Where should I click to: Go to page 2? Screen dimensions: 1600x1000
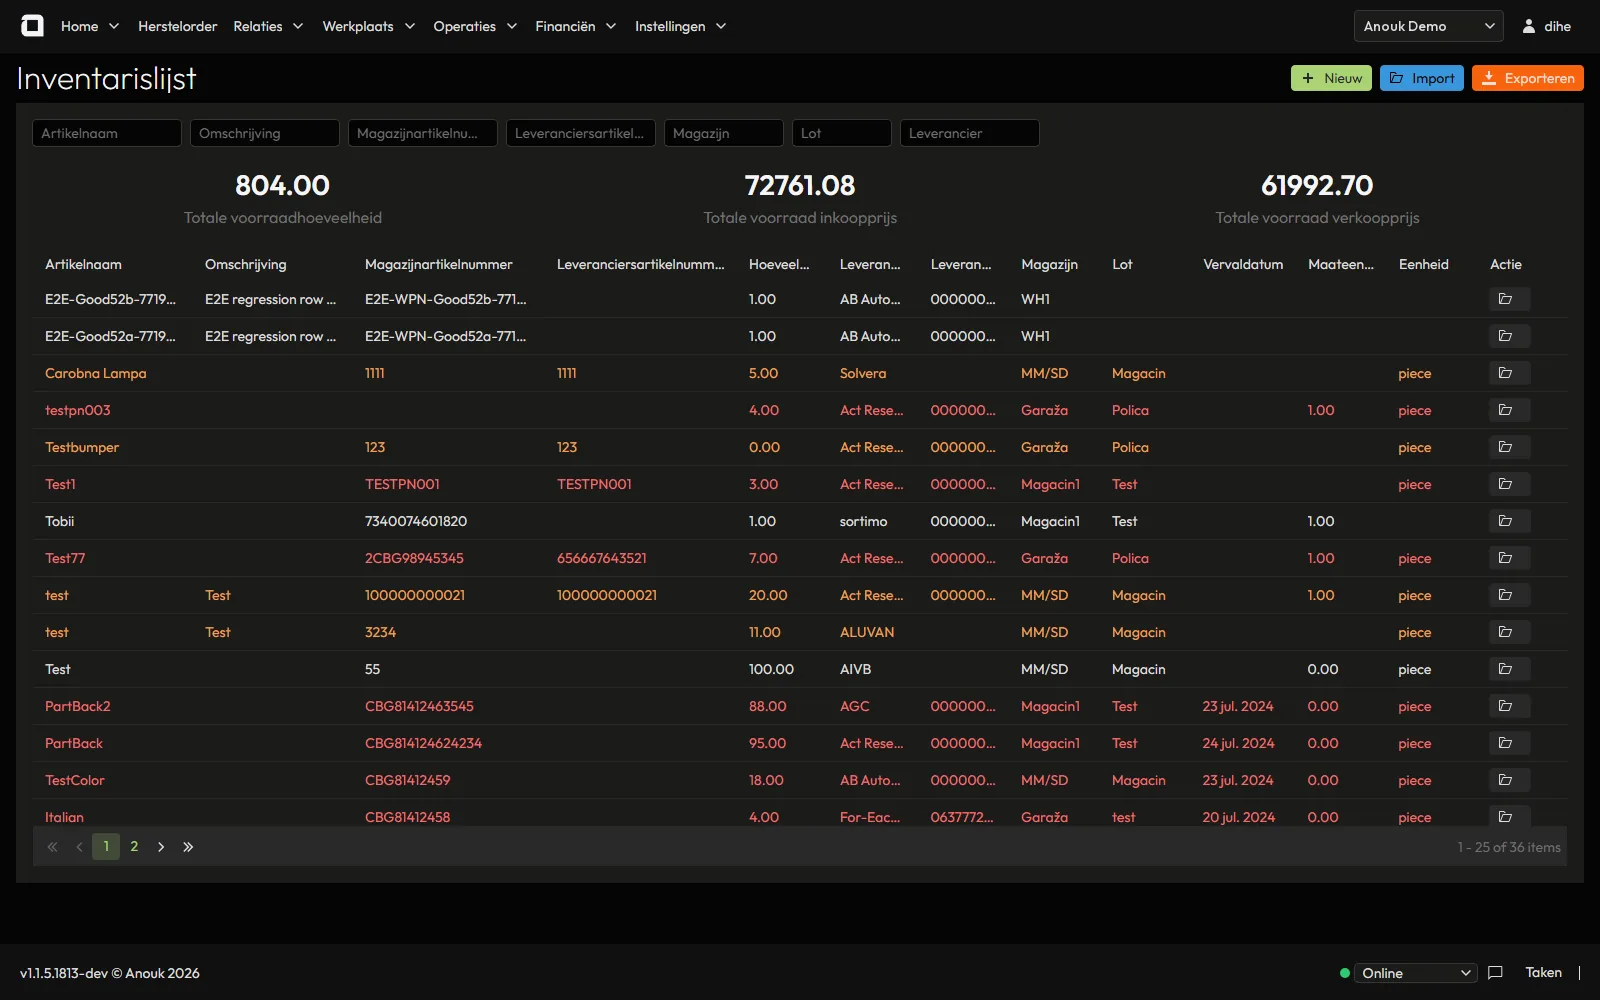click(x=134, y=847)
